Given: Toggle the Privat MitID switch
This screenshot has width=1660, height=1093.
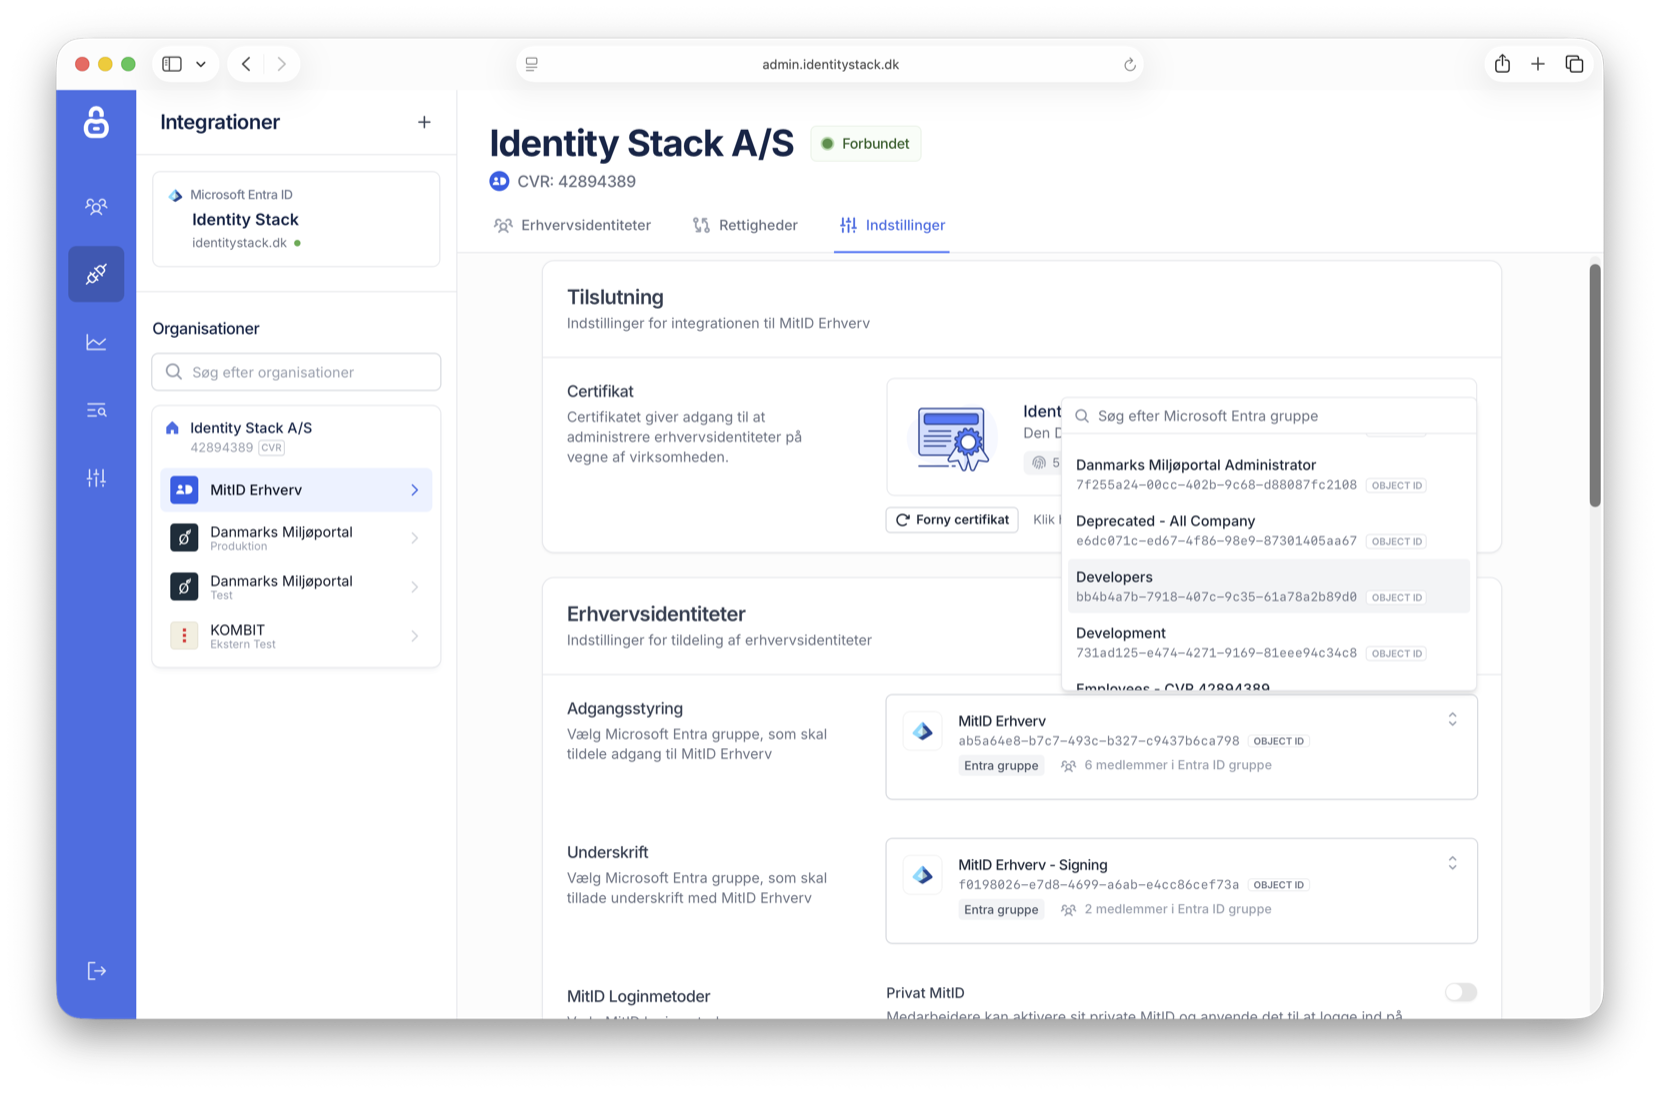Looking at the screenshot, I should pos(1460,992).
